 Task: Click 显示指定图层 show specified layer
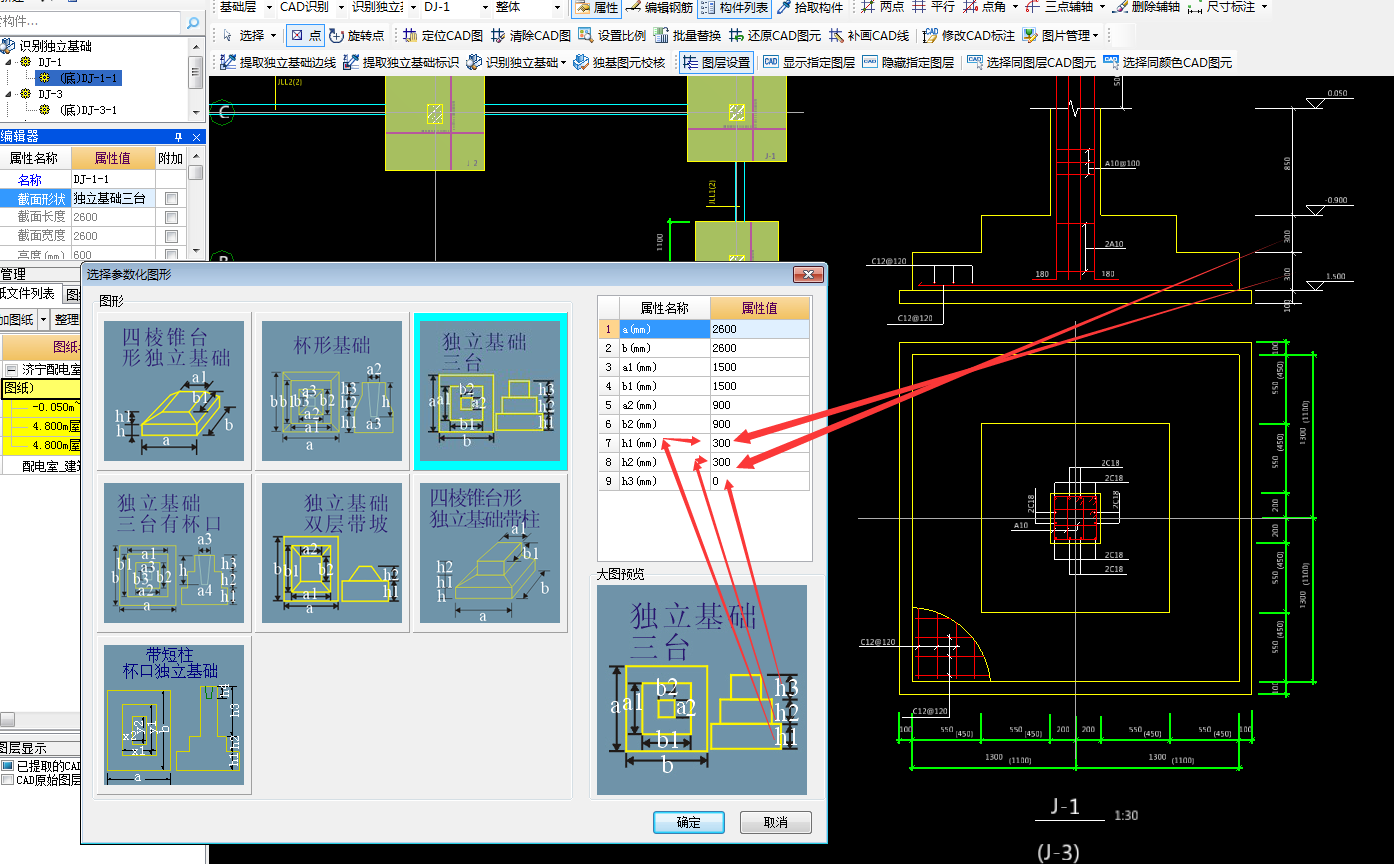click(809, 63)
